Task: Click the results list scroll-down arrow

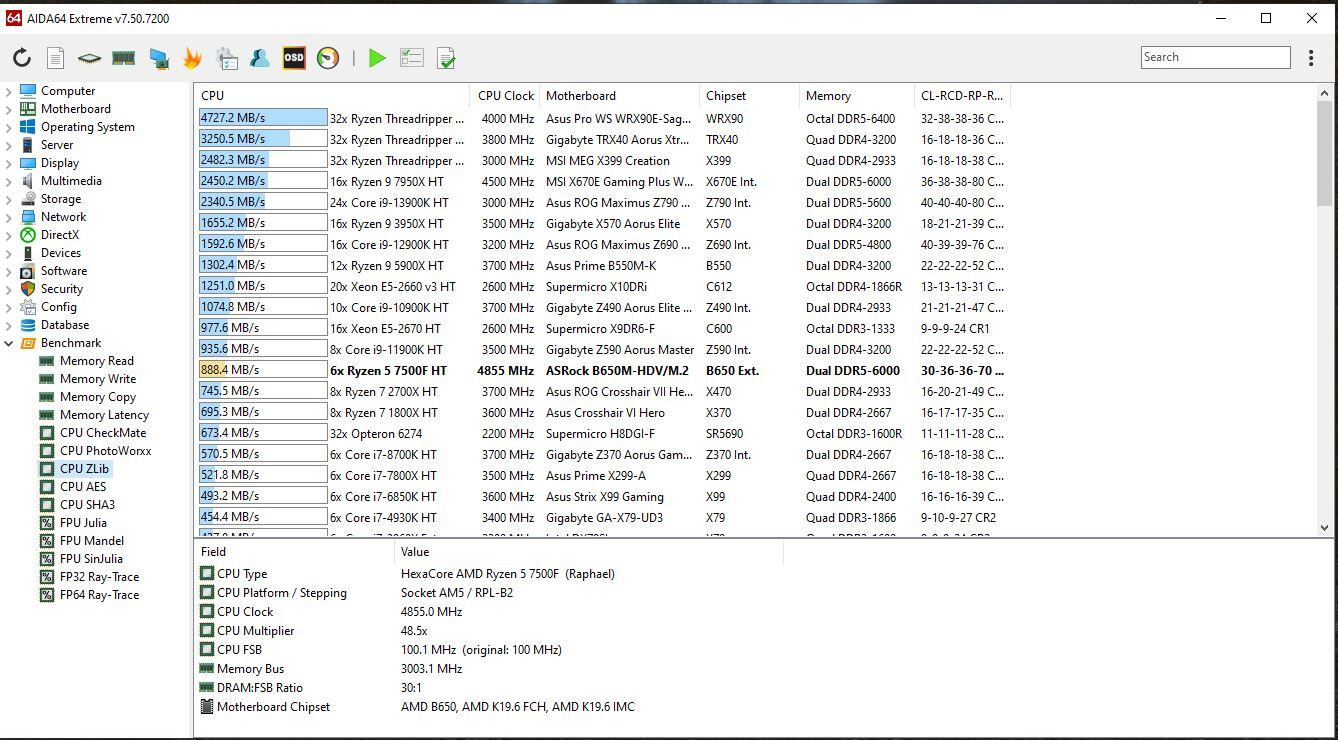Action: tap(1325, 528)
